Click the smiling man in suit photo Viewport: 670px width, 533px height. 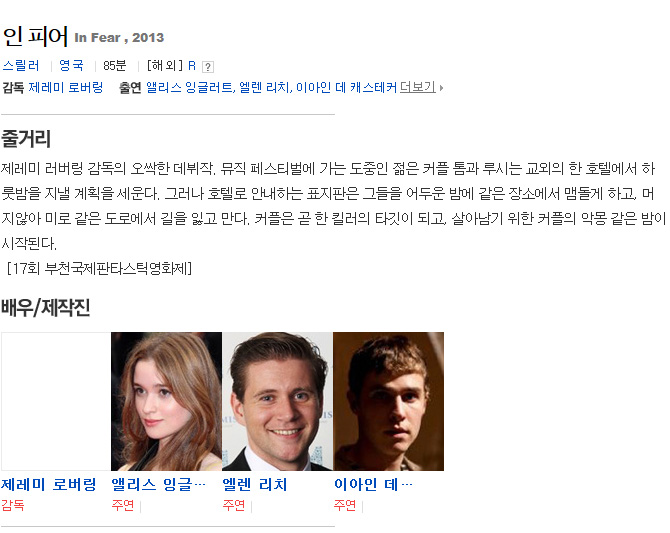pos(277,401)
